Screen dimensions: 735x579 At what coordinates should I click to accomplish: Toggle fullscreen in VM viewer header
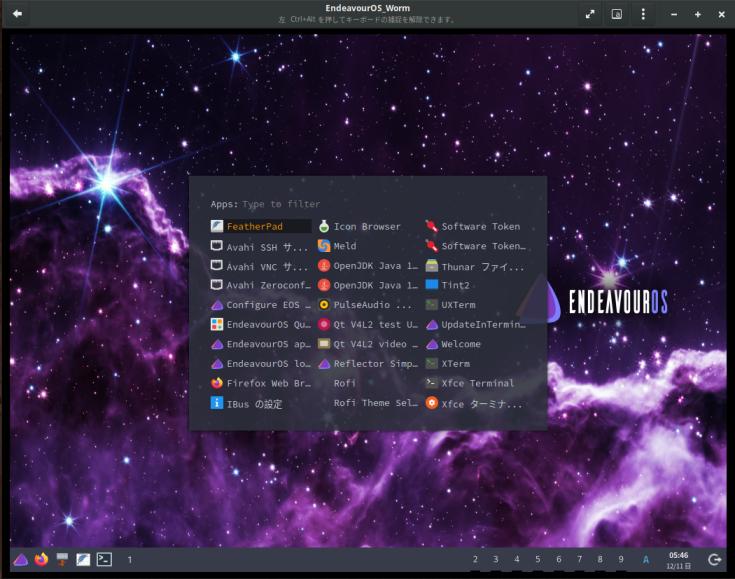[590, 14]
